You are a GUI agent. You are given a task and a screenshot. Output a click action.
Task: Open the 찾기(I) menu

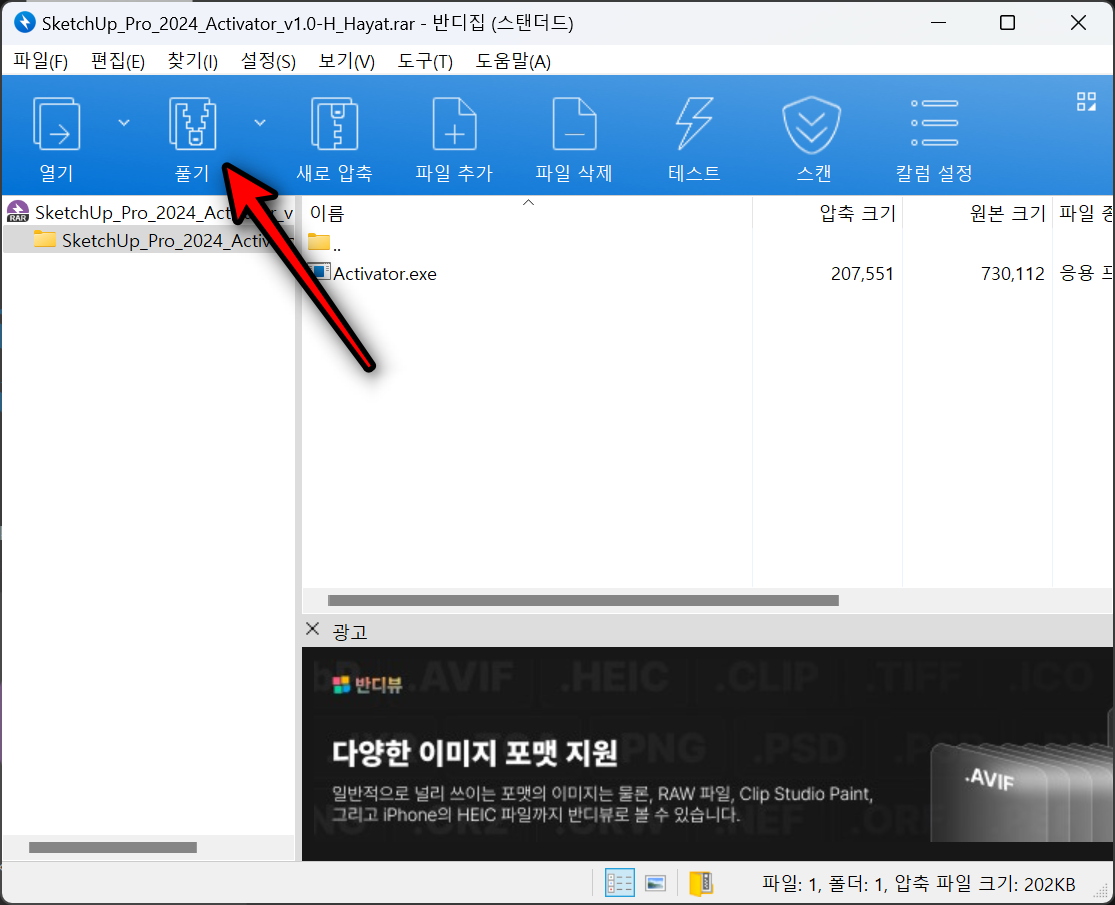(x=193, y=62)
